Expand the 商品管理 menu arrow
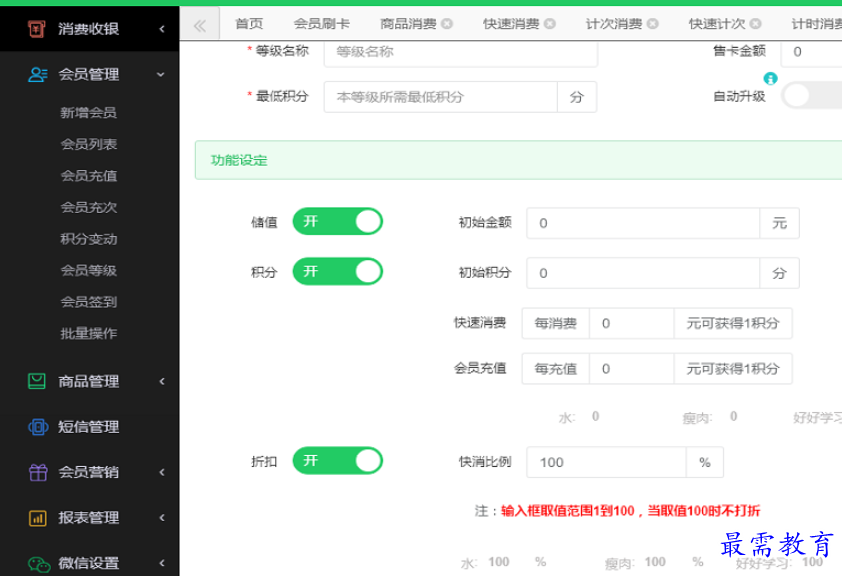Viewport: 842px width, 576px height. point(161,381)
